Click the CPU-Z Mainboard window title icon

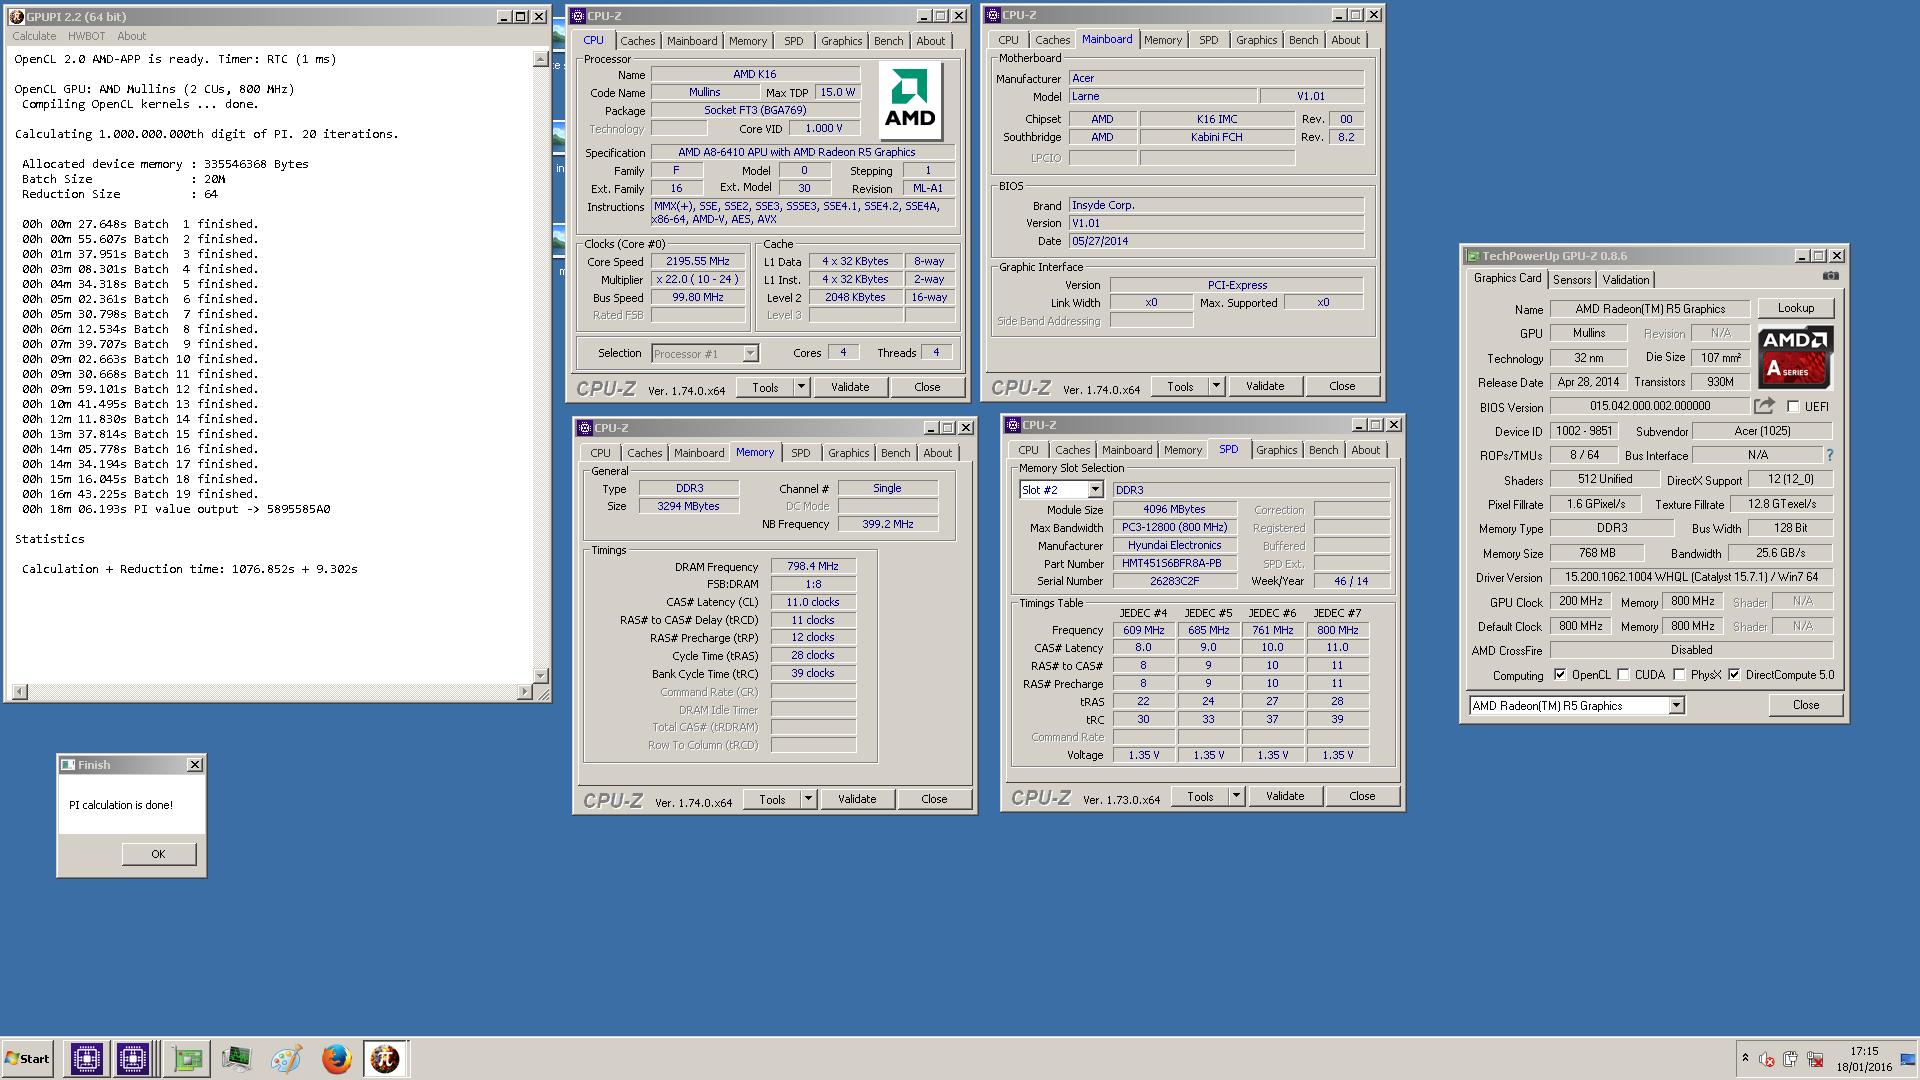pos(993,15)
